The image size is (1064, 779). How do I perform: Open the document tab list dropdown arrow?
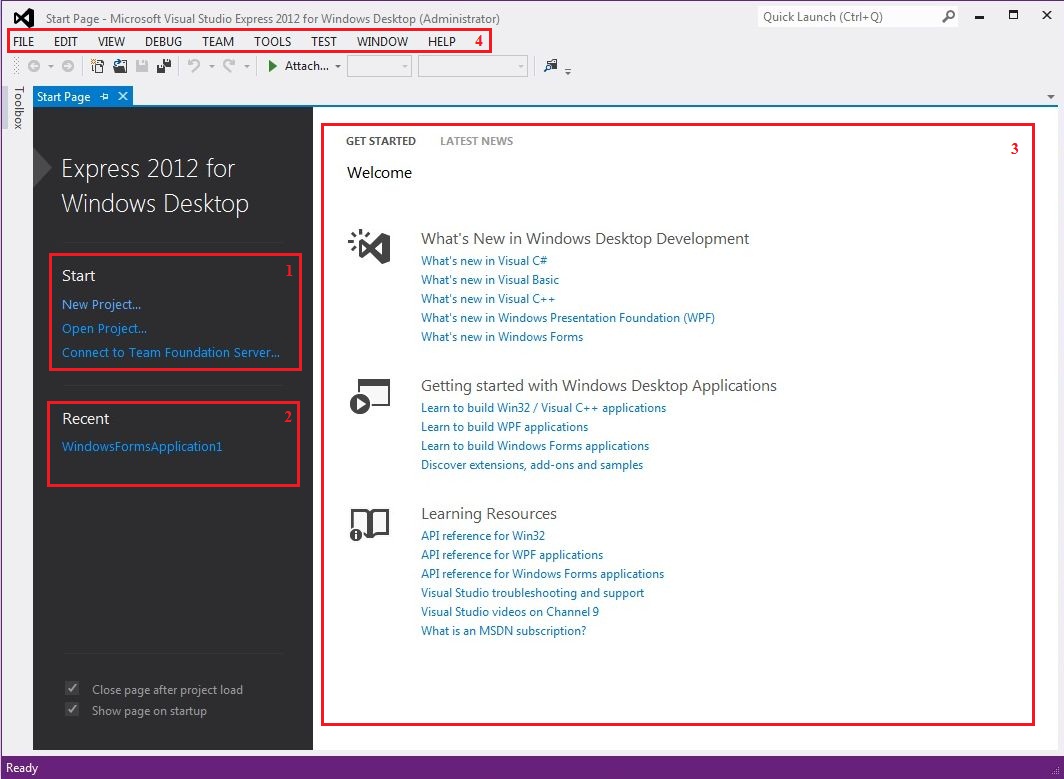(1051, 97)
